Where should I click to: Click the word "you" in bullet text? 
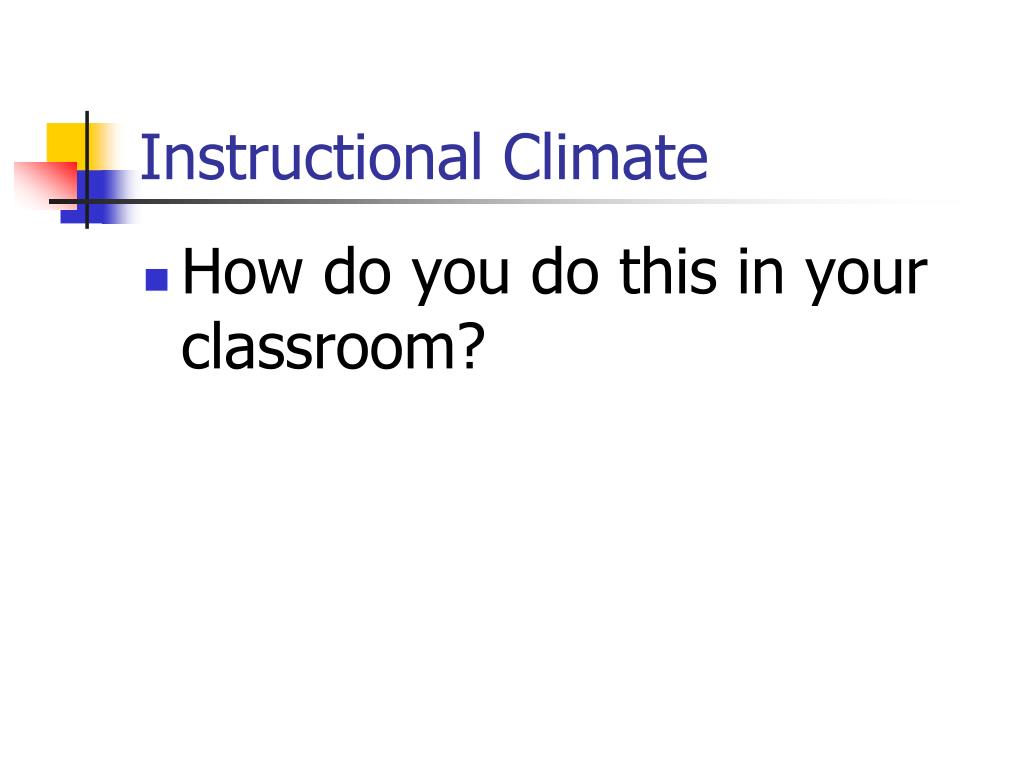tap(460, 277)
